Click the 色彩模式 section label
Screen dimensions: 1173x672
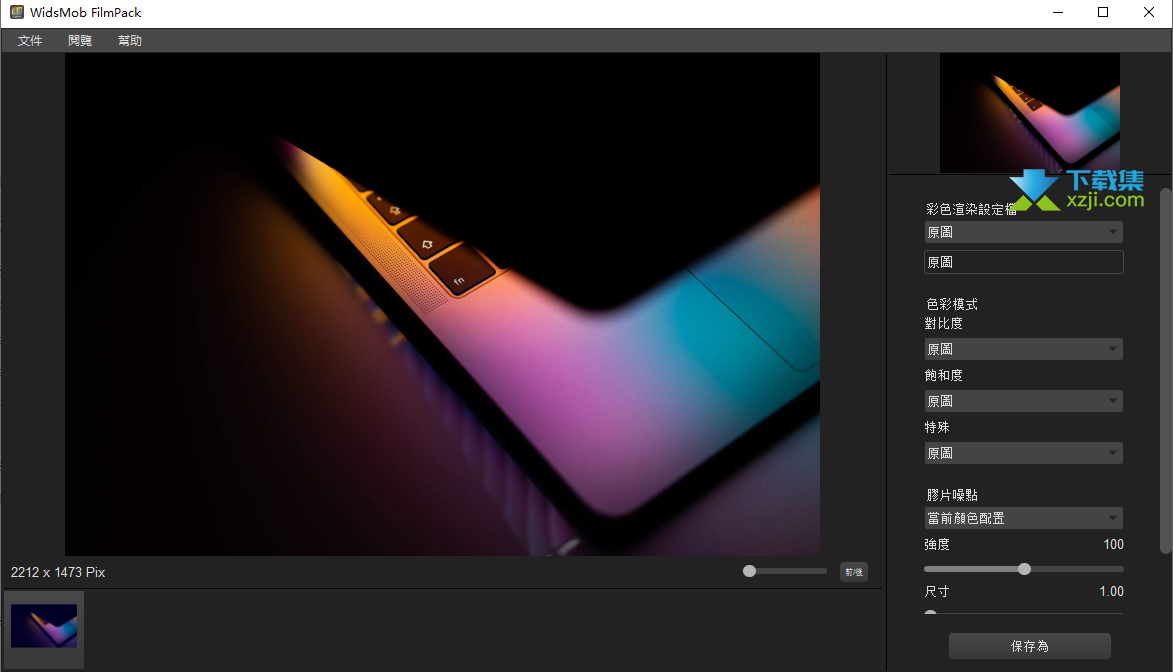(952, 304)
